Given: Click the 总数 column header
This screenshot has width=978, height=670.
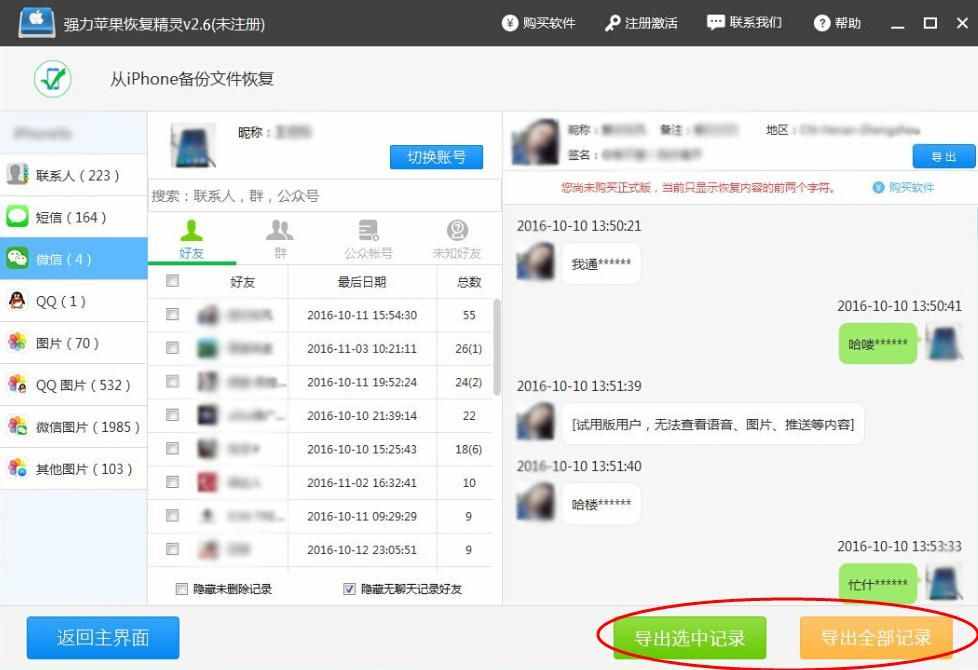Looking at the screenshot, I should click(468, 282).
